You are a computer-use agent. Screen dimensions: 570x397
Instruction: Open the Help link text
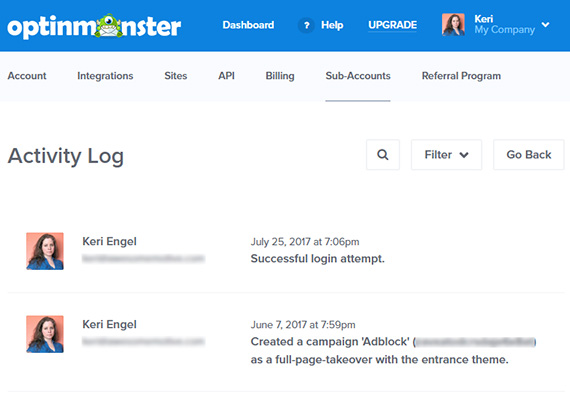332,25
